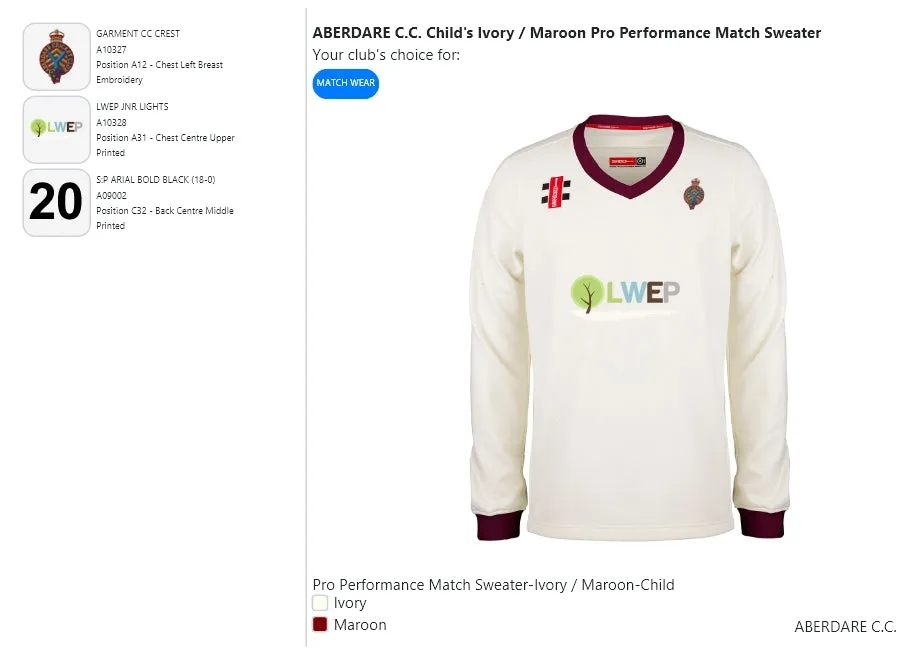Screen dimensions: 920x650
Task: Click the red neck label inside the collar
Action: (627, 159)
